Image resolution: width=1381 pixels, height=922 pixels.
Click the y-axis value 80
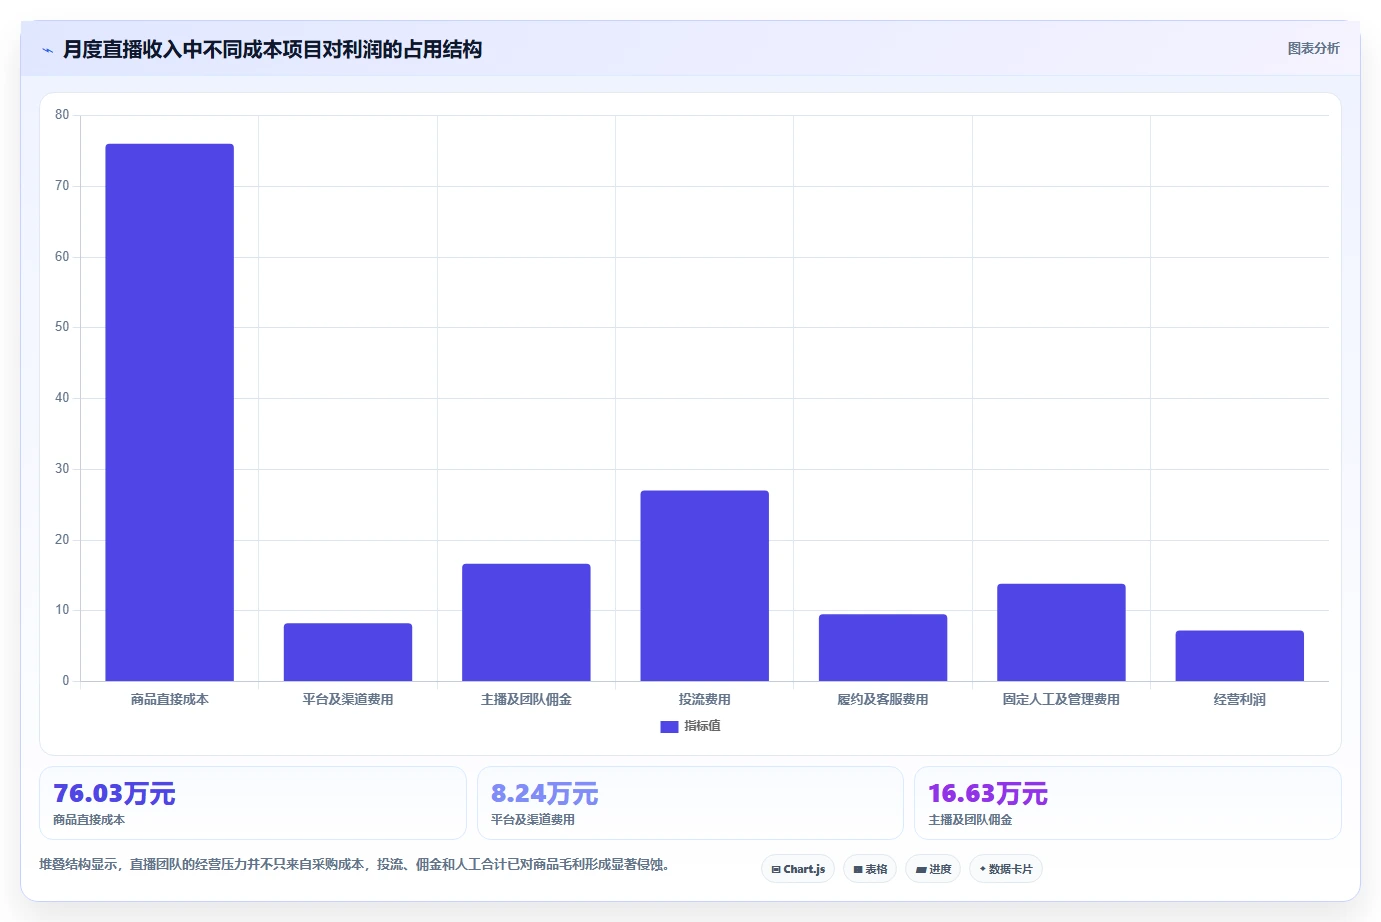[x=62, y=115]
